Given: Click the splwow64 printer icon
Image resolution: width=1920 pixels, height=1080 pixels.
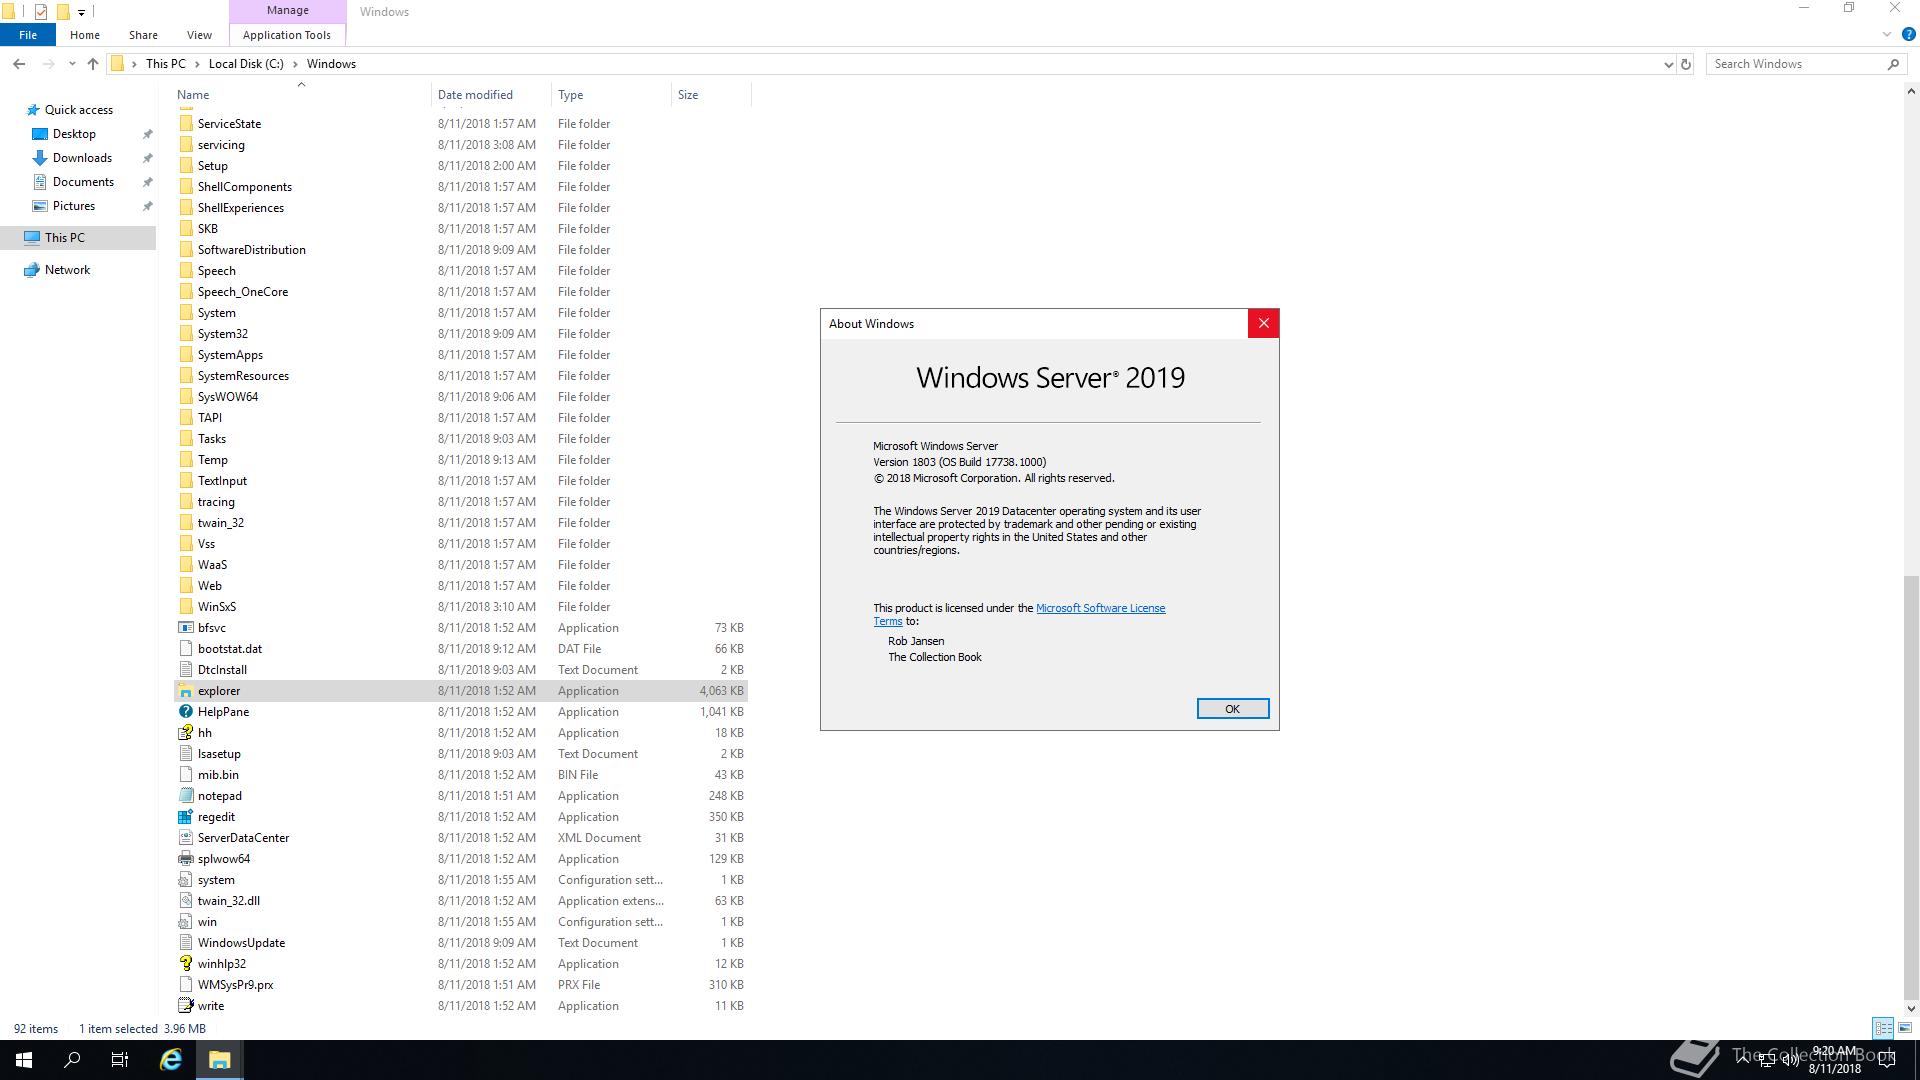Looking at the screenshot, I should click(185, 859).
